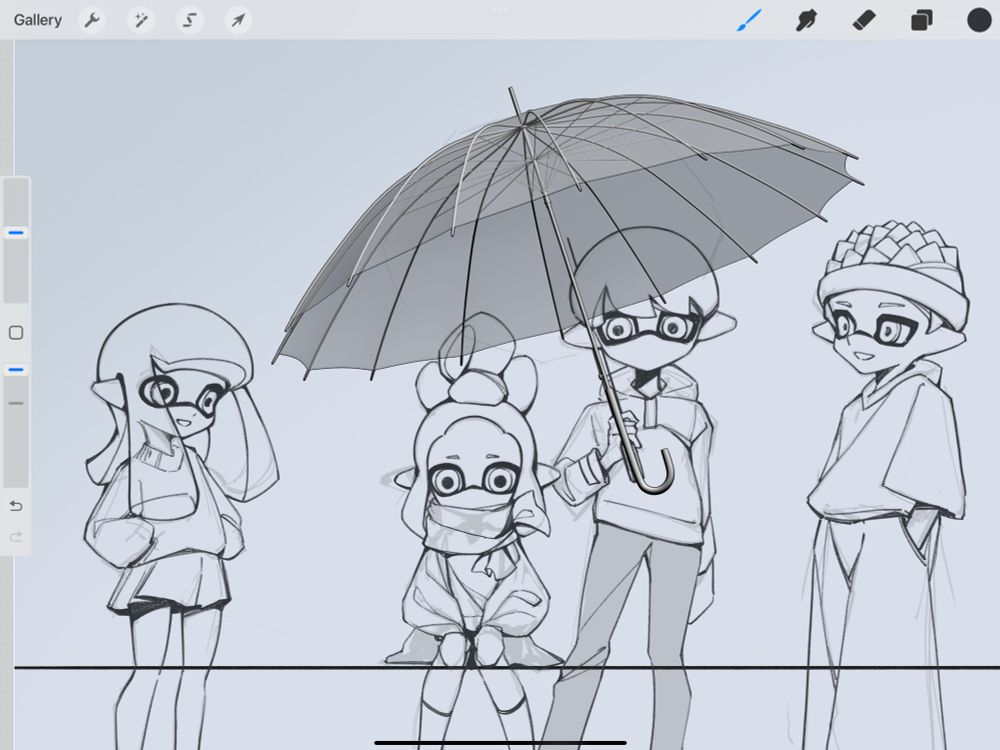
Task: Select the Smudge tool
Action: click(x=806, y=20)
